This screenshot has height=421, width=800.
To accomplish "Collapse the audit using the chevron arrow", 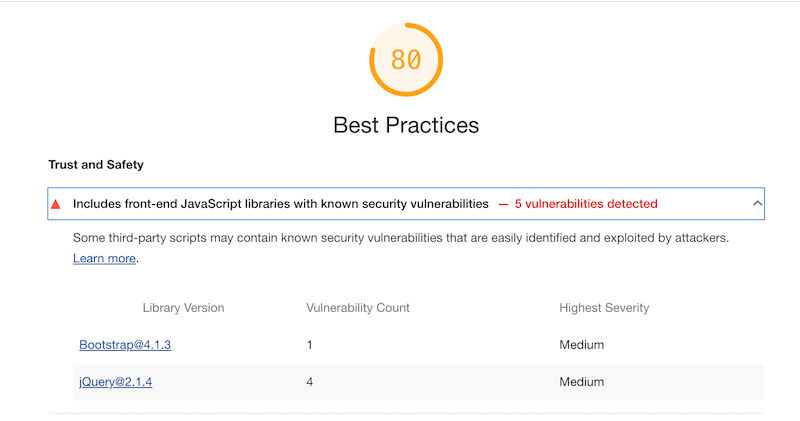I will (x=757, y=204).
